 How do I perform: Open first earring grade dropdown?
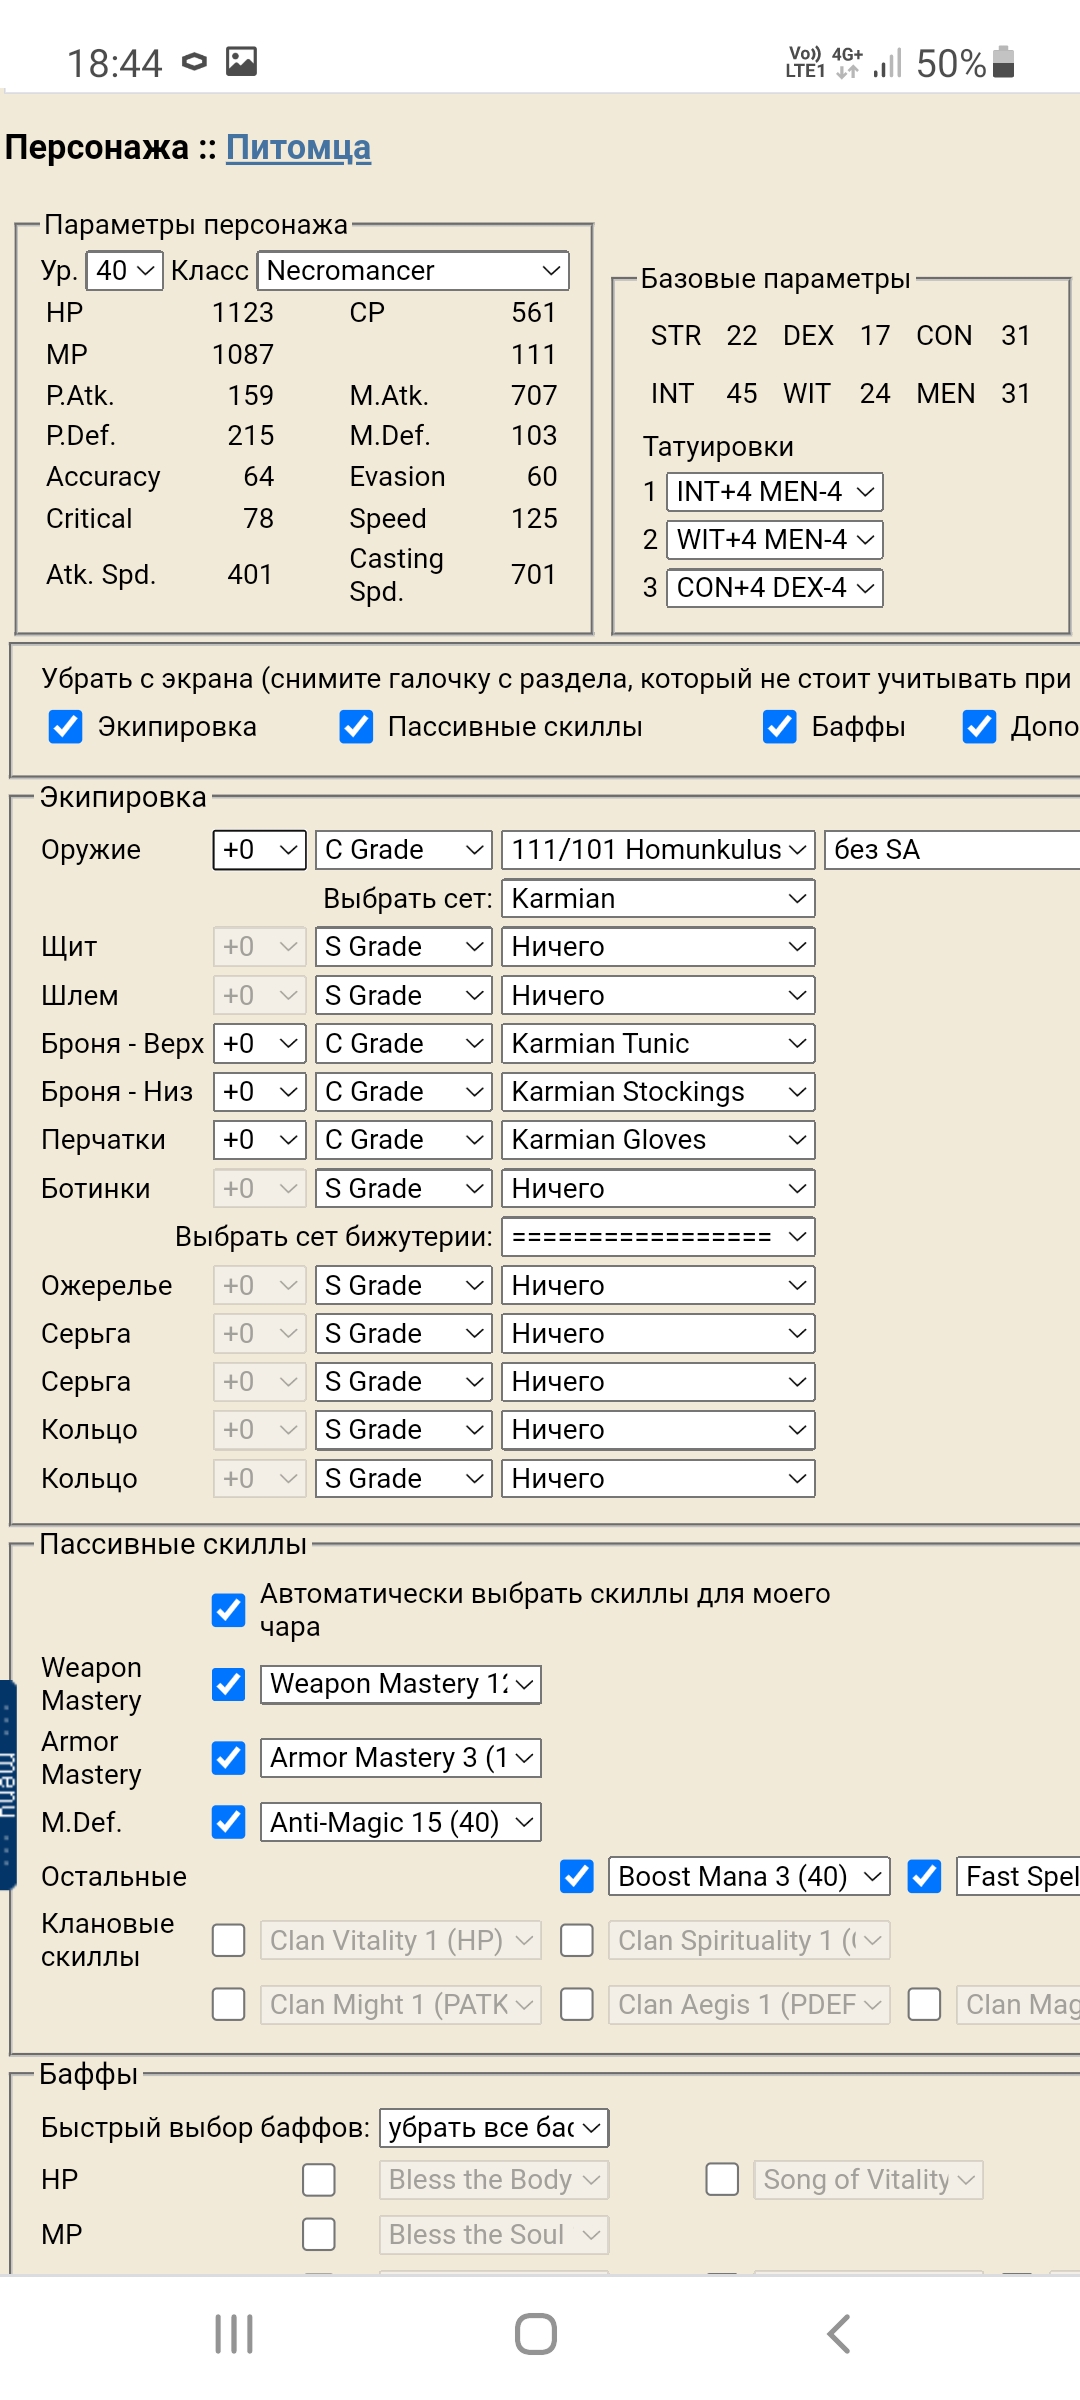404,1334
